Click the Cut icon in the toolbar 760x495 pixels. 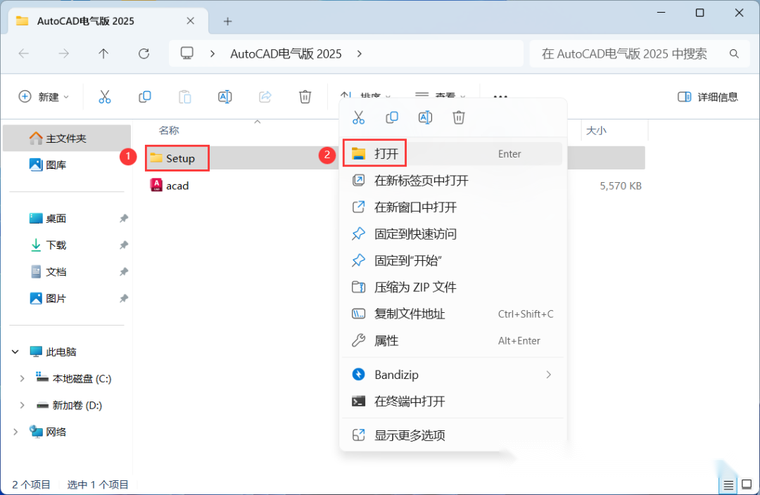[104, 97]
